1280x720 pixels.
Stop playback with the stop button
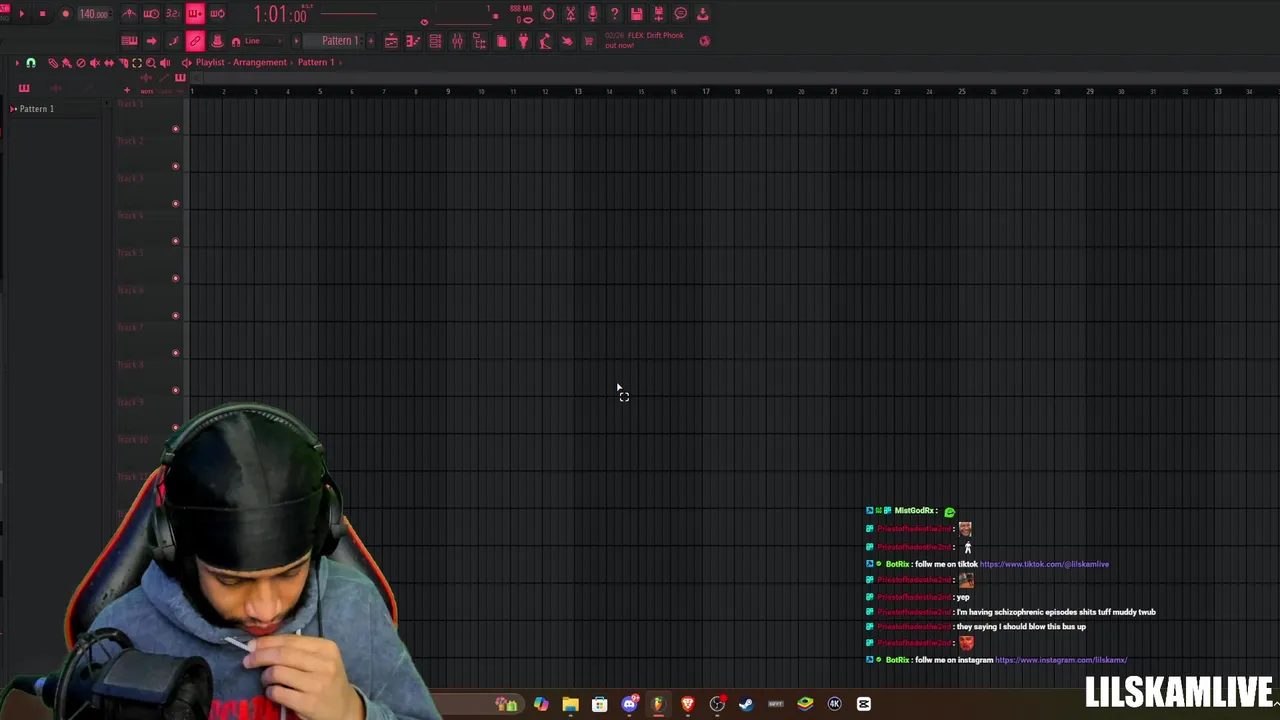pos(42,14)
